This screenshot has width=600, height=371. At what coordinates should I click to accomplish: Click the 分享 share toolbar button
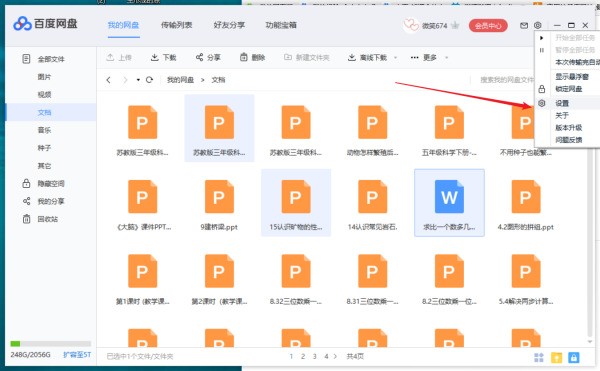(208, 57)
